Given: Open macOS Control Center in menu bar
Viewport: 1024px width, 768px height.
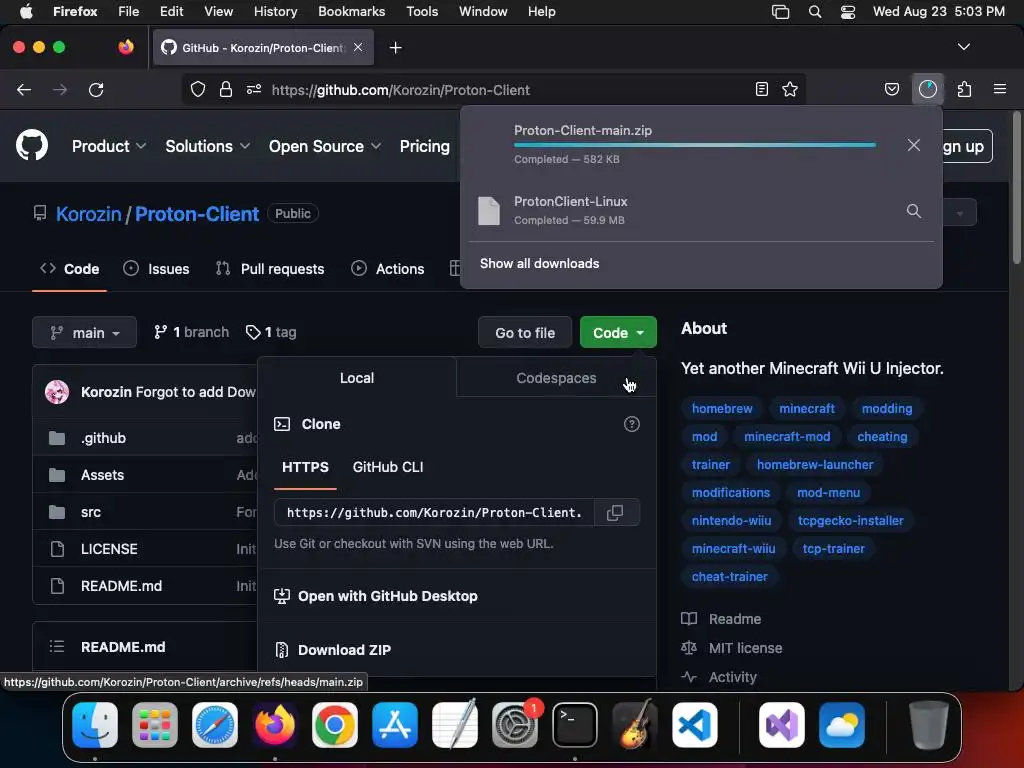Looking at the screenshot, I should (x=848, y=12).
